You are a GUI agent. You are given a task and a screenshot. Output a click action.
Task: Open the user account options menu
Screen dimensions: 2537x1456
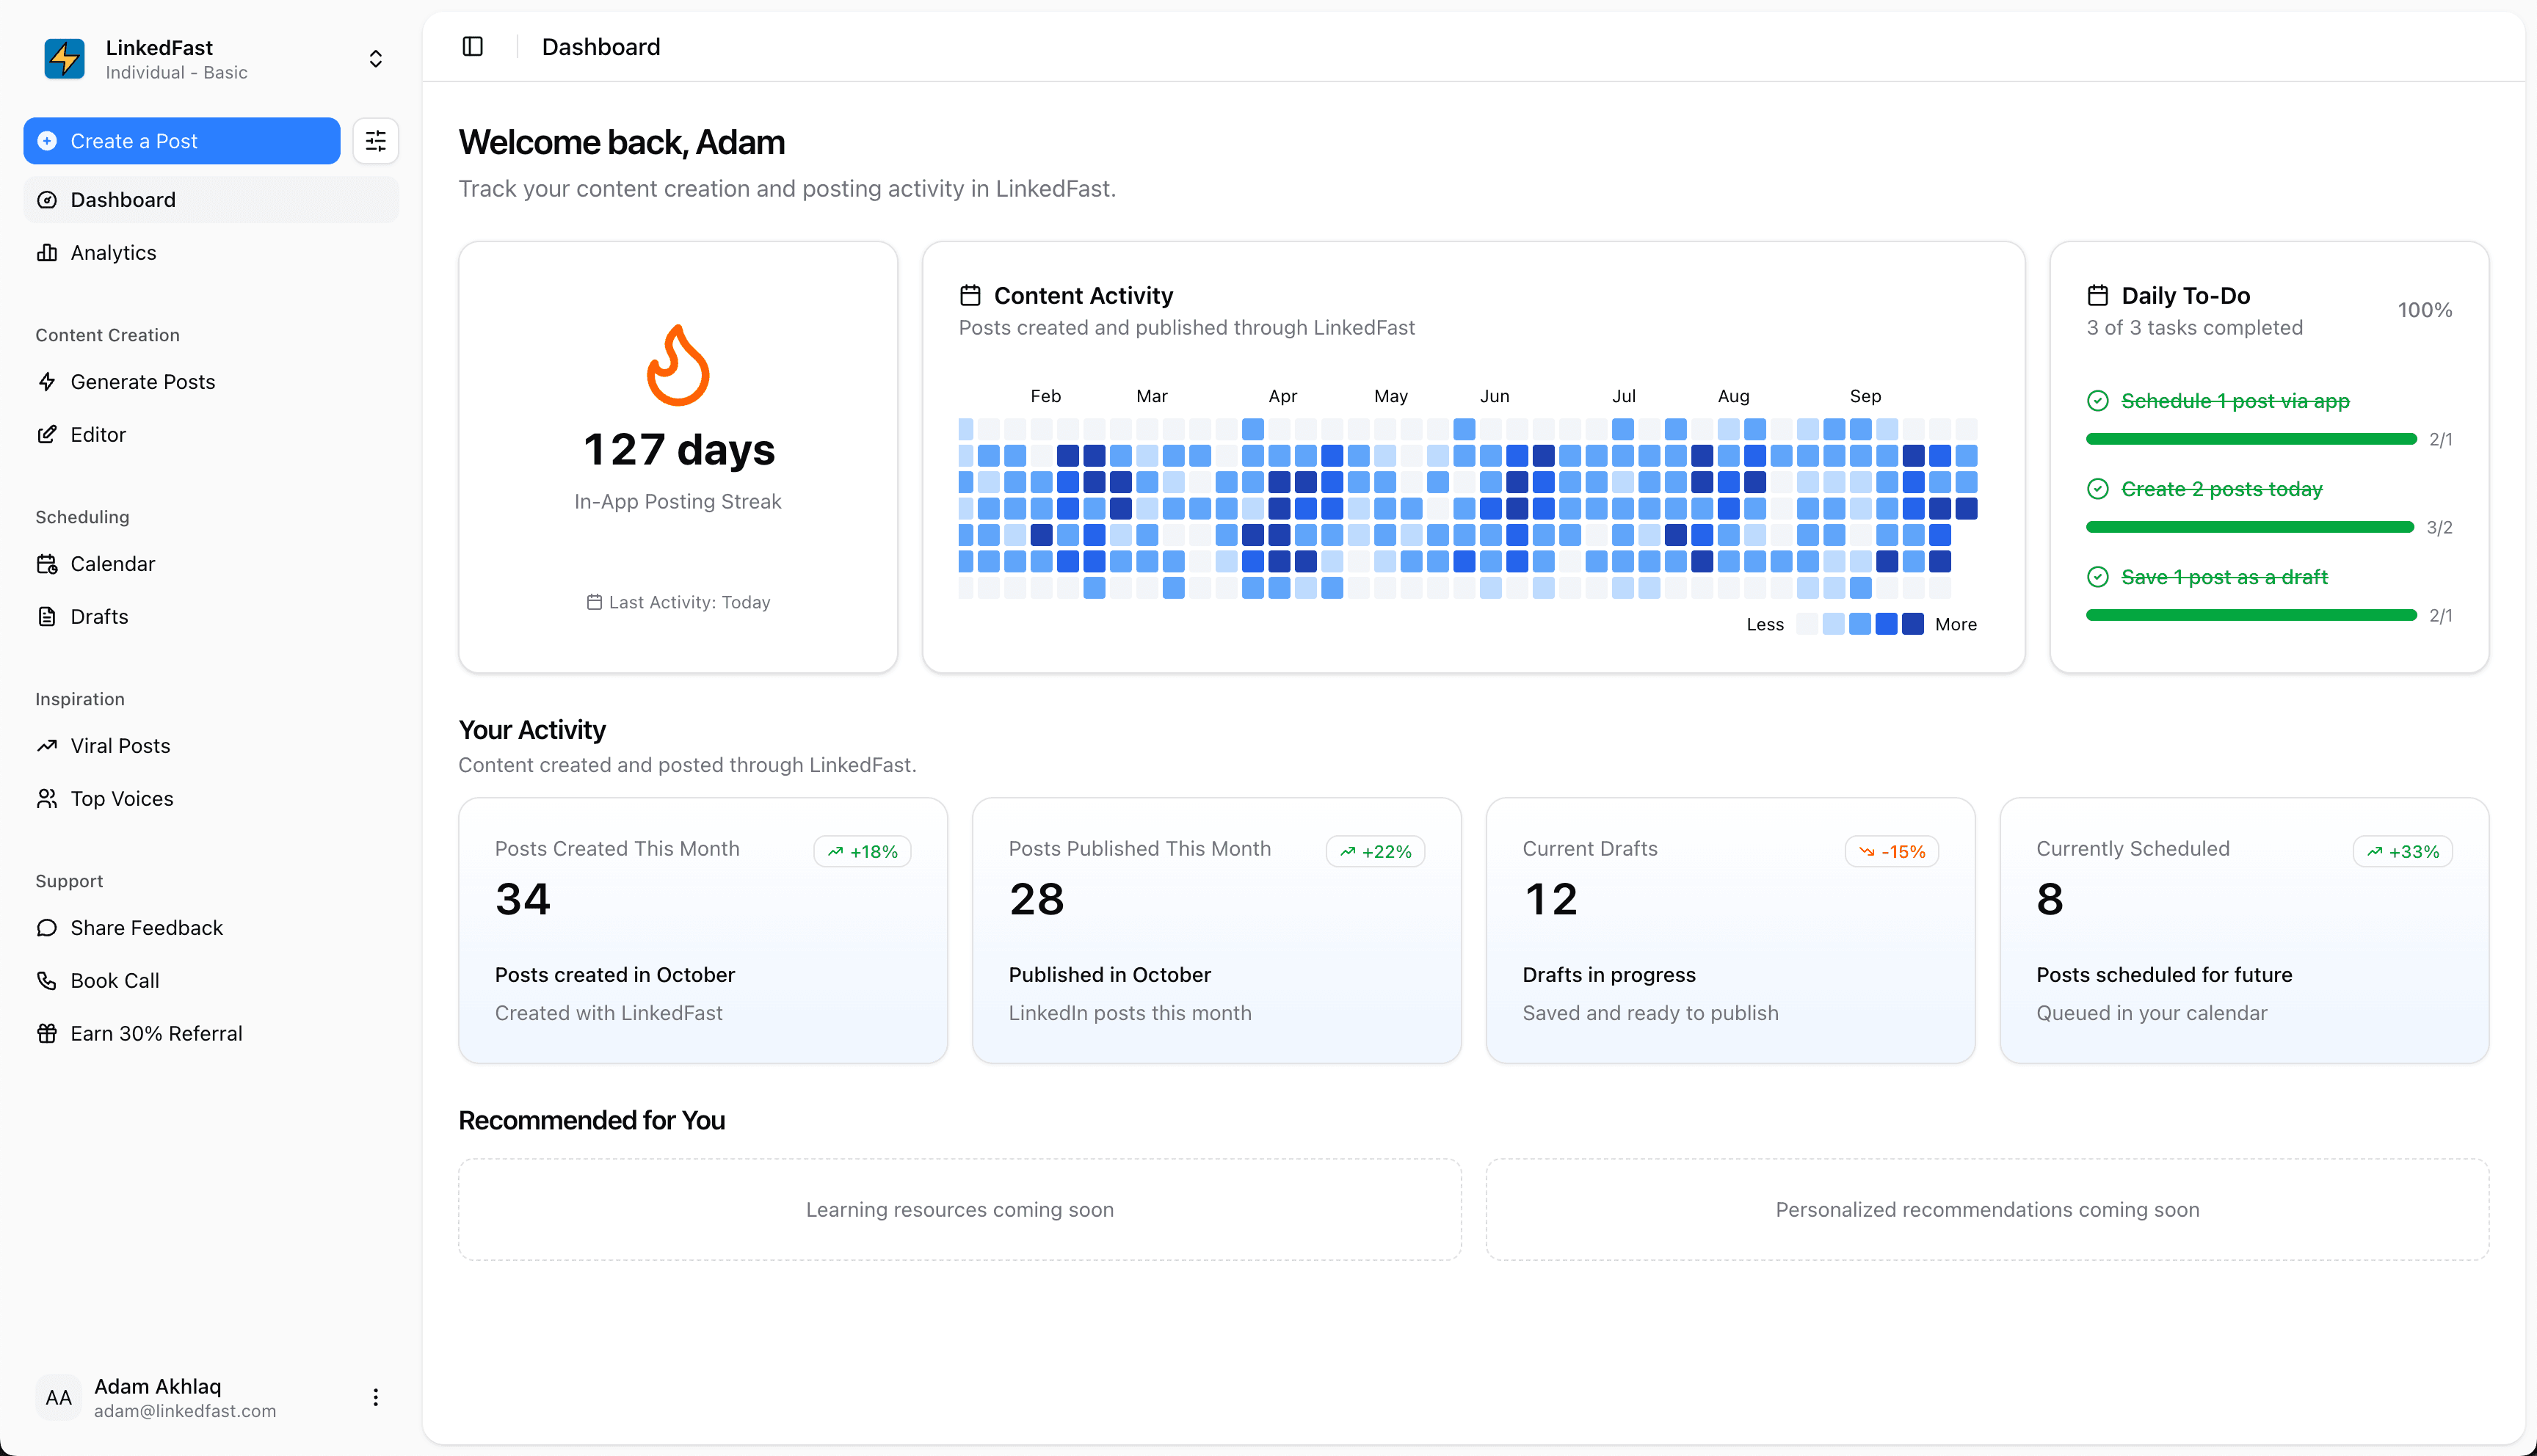[x=376, y=1396]
